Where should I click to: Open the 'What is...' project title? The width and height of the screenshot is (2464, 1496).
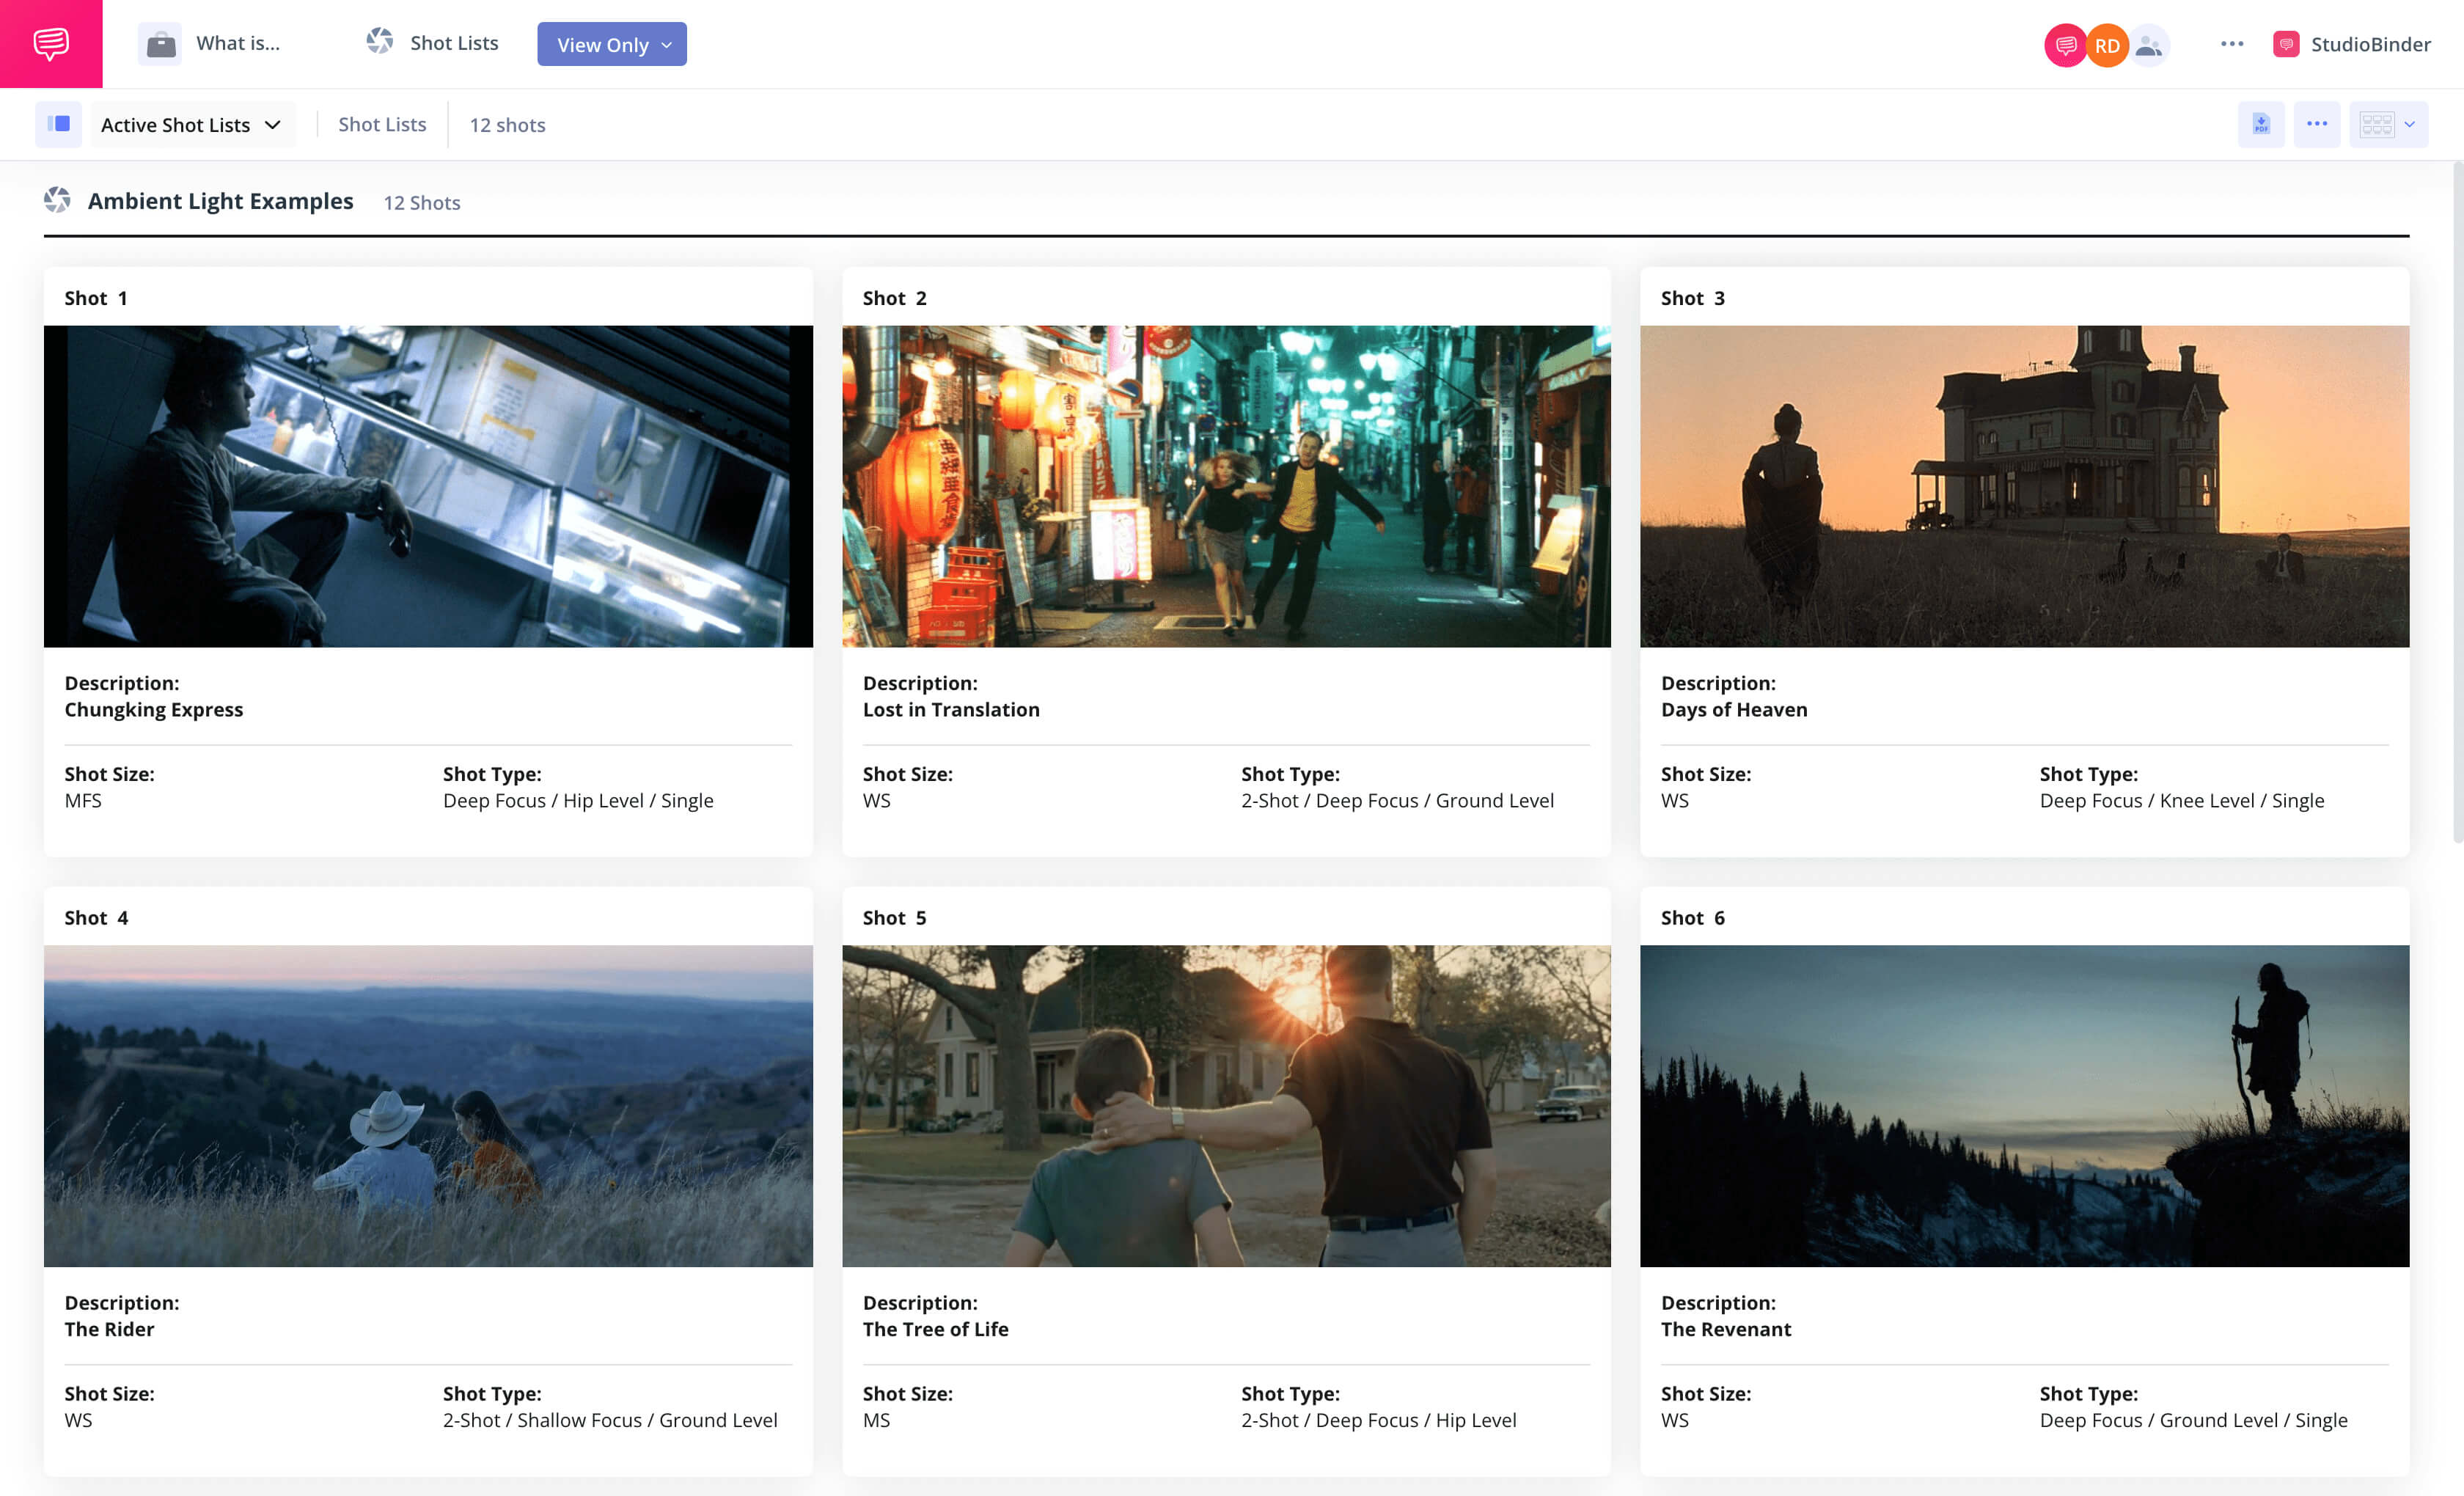click(x=238, y=43)
